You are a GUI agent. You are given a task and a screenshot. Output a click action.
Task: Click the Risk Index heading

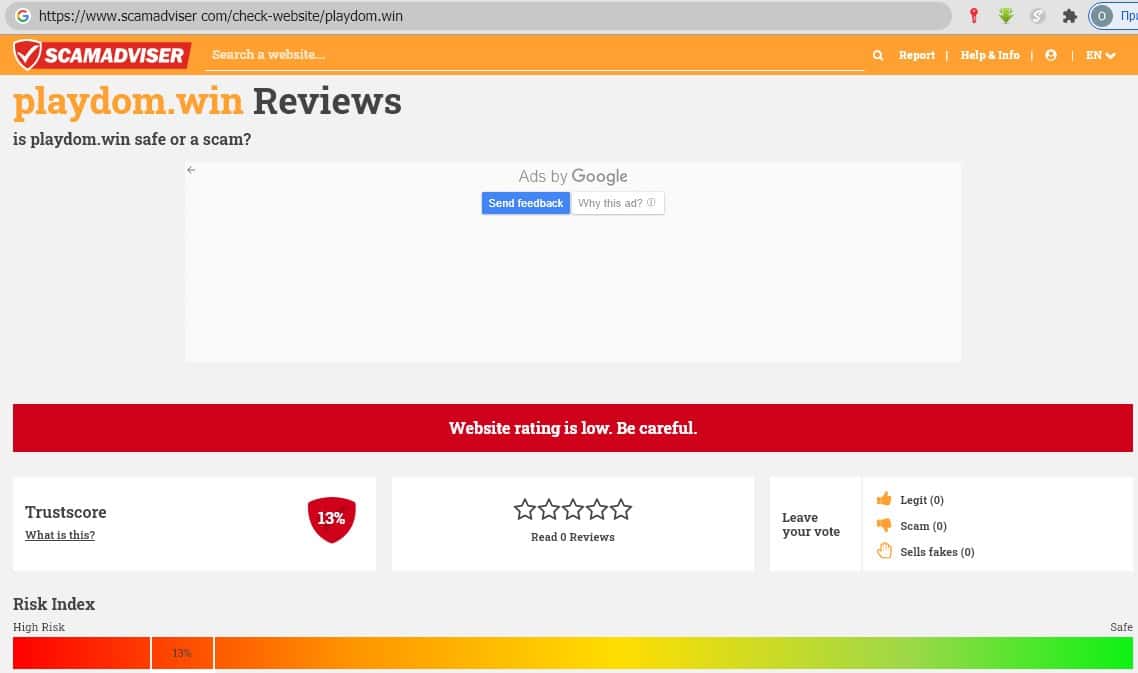pos(54,604)
